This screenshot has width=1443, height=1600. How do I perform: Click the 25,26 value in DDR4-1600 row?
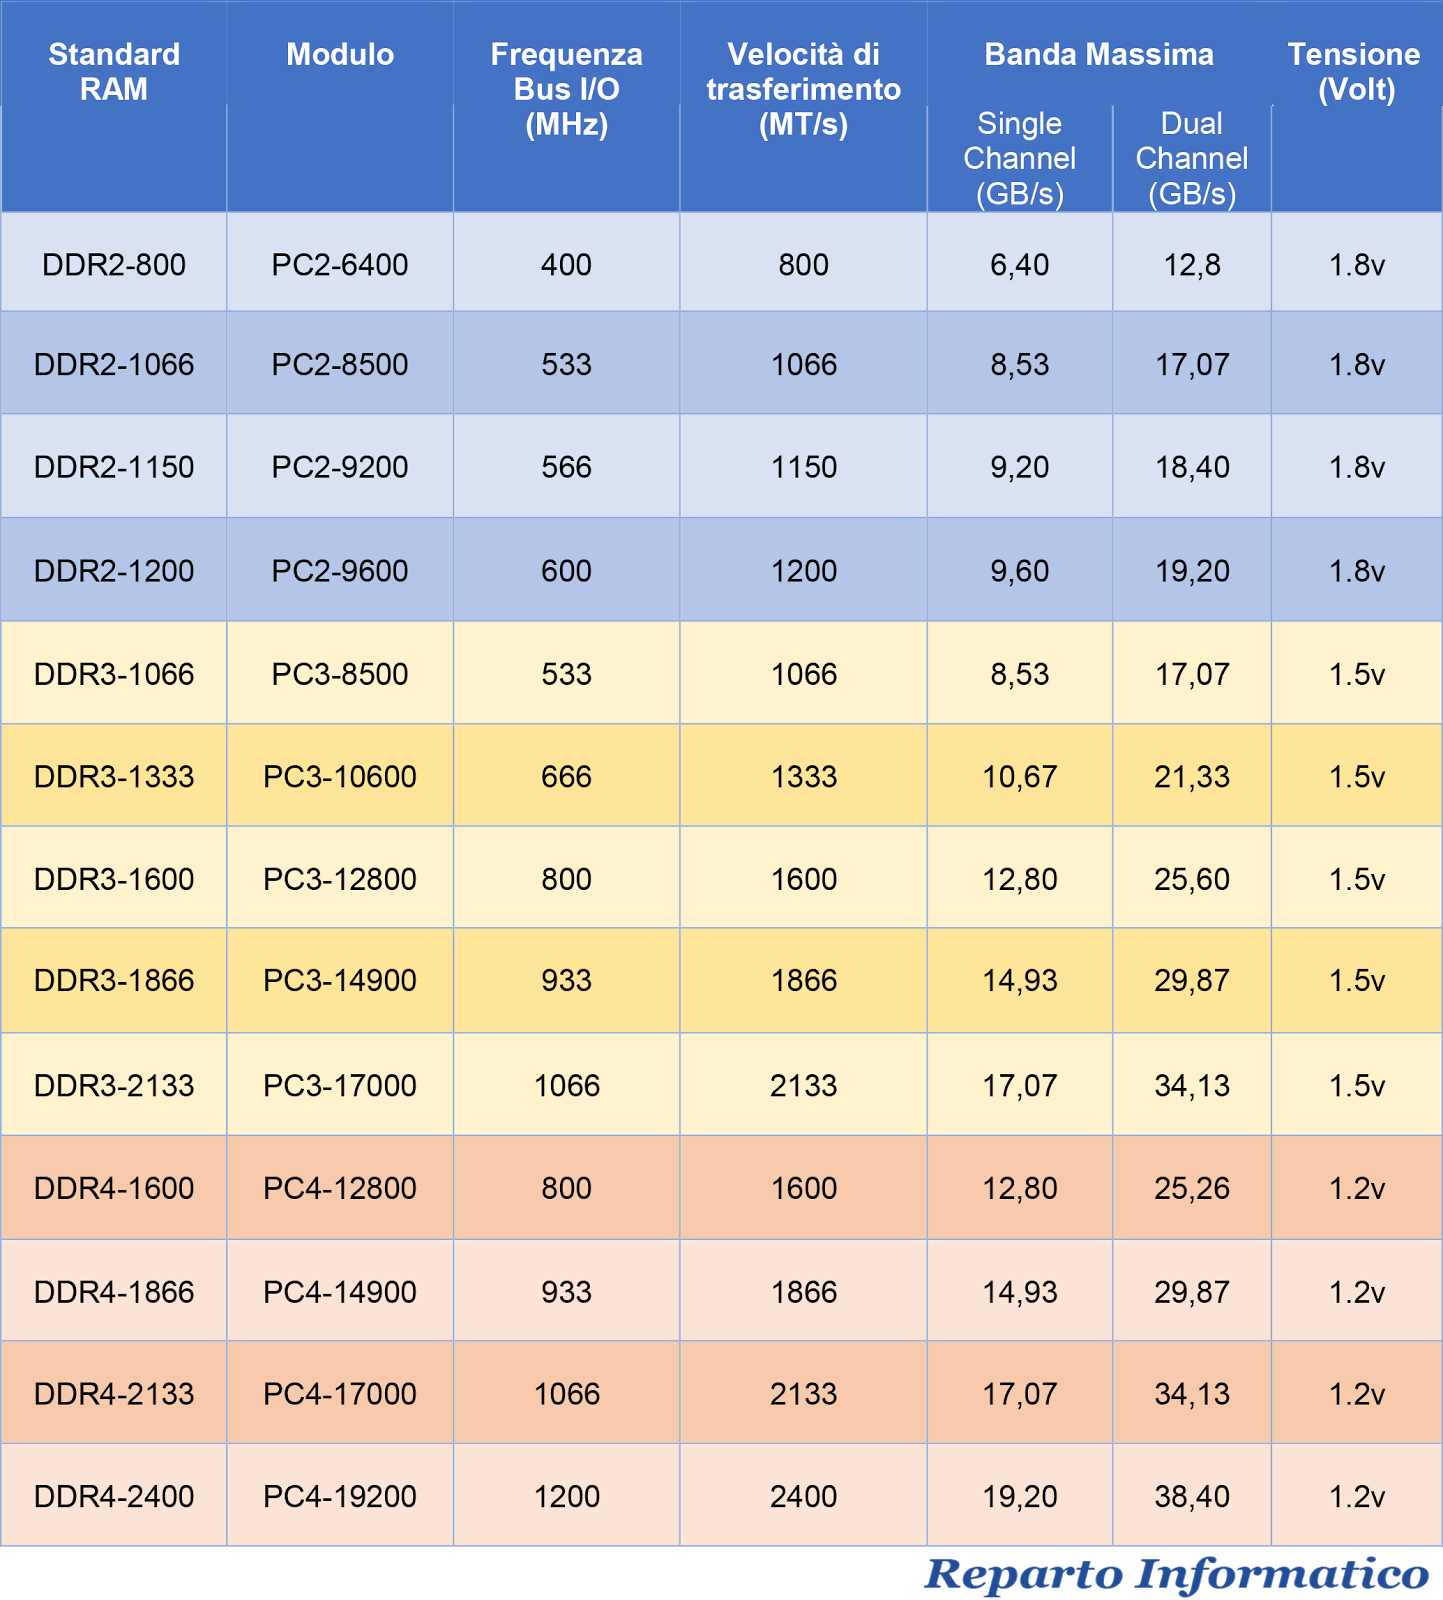1191,1188
